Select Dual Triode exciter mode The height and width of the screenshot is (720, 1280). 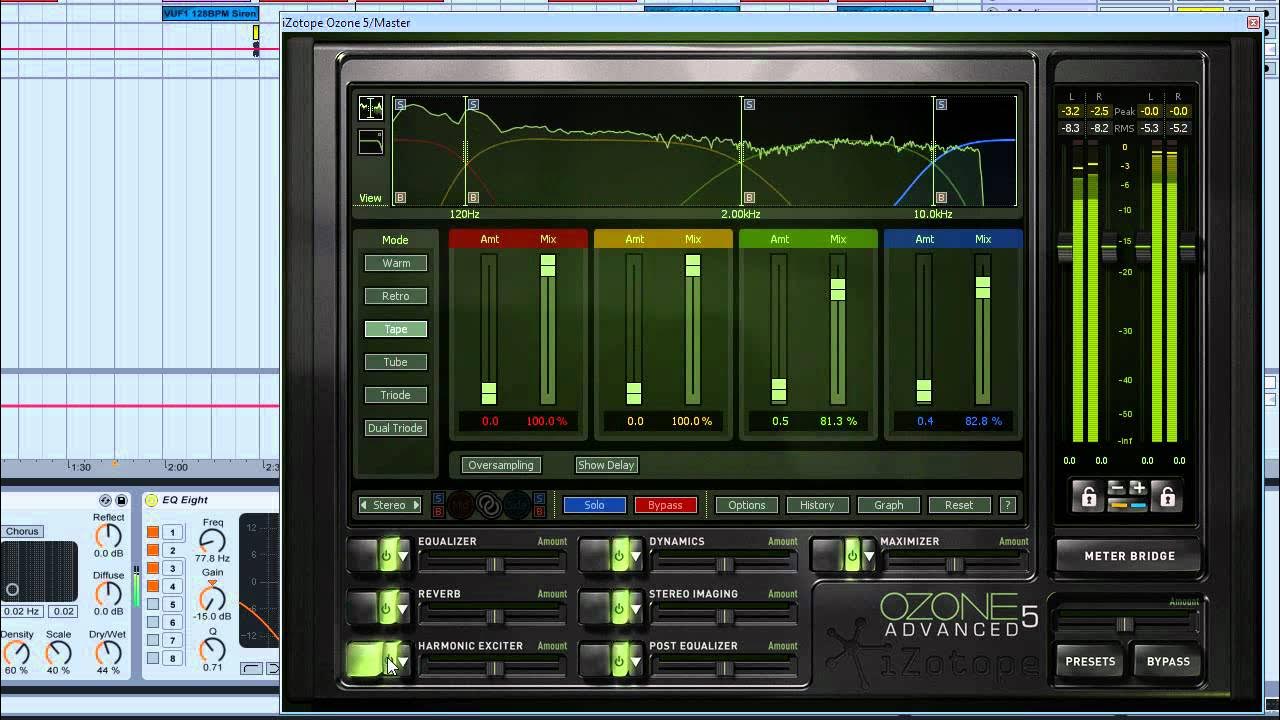396,428
